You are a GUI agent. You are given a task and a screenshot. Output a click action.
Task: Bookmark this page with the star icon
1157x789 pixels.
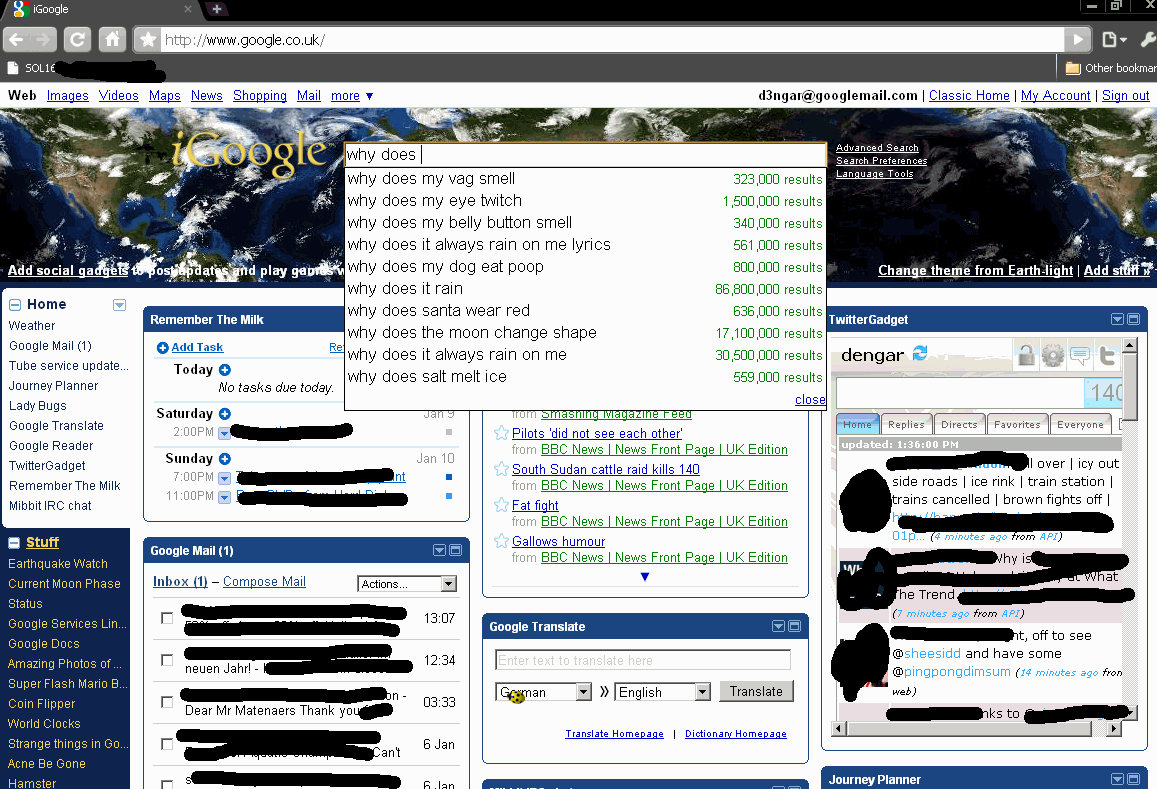(148, 39)
